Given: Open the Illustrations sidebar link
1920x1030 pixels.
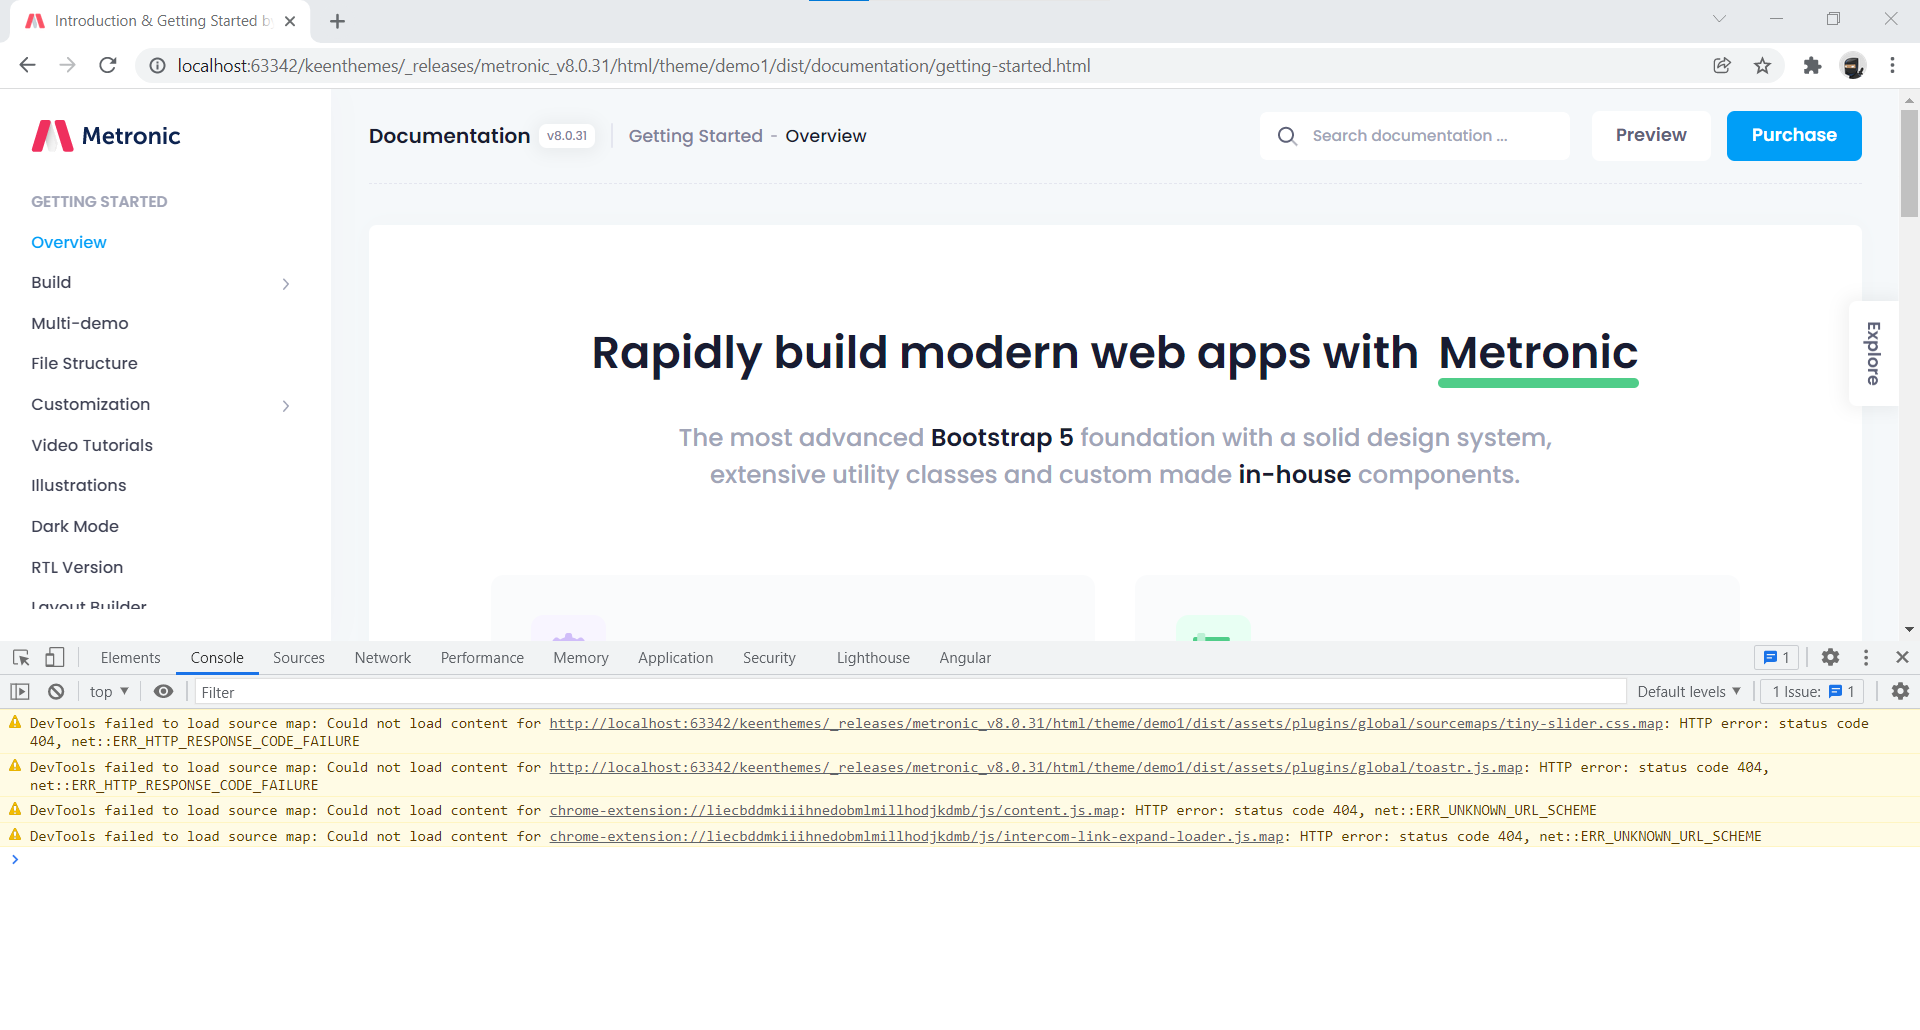Looking at the screenshot, I should pos(79,486).
